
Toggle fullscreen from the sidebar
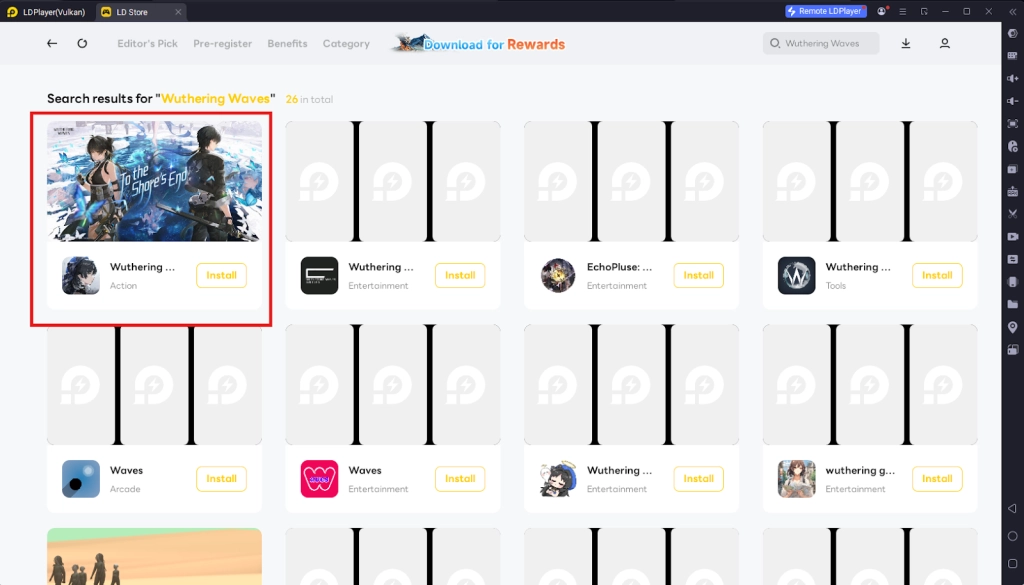coord(1013,123)
